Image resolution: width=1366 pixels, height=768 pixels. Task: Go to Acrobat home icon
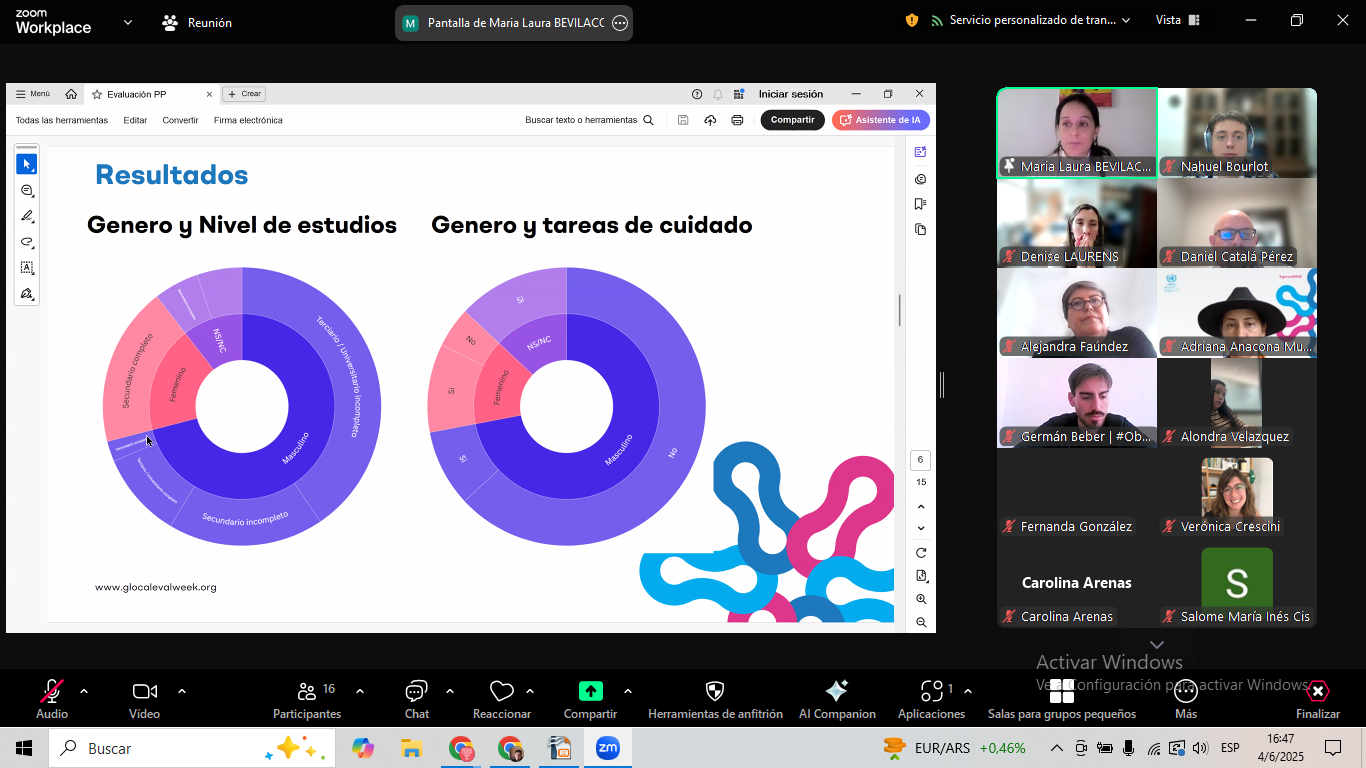pyautogui.click(x=71, y=94)
